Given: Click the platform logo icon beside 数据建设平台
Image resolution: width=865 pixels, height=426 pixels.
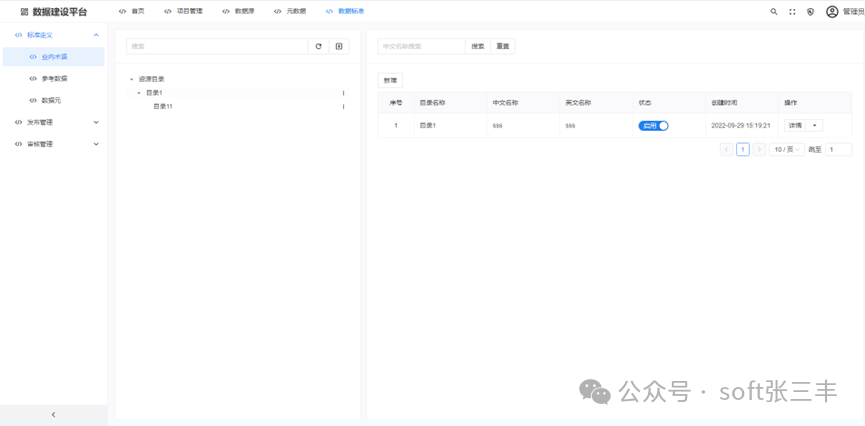Looking at the screenshot, I should [x=24, y=12].
